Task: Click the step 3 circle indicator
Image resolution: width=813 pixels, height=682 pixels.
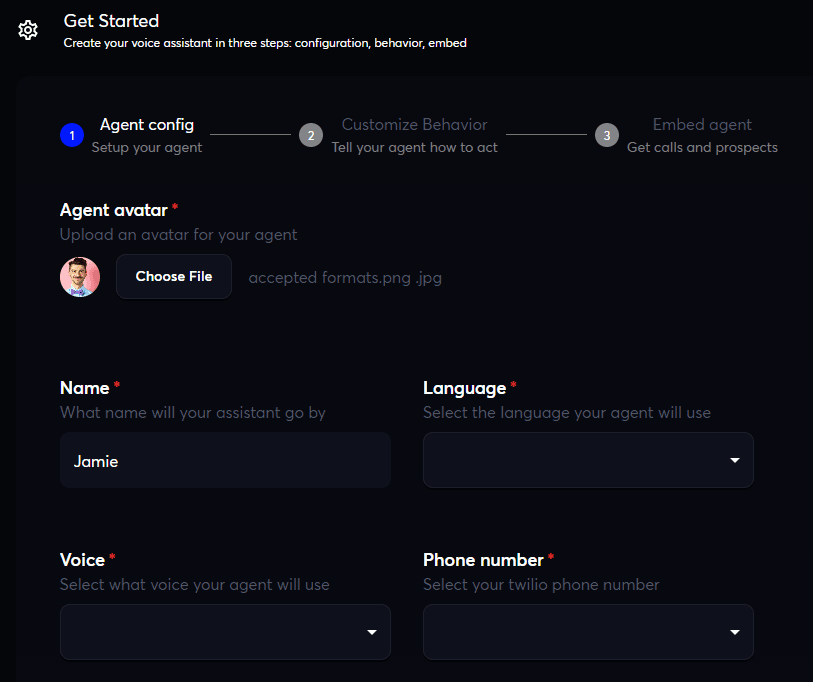Action: (x=606, y=135)
